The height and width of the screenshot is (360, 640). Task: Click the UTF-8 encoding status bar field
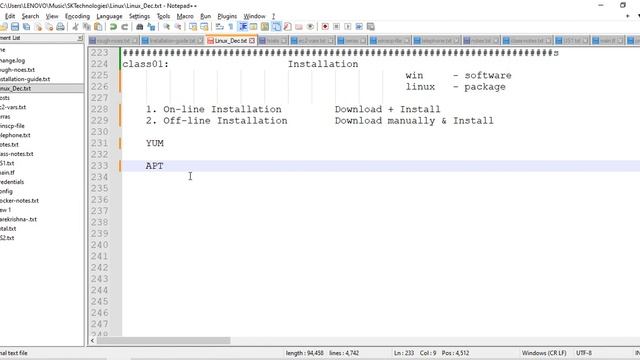tap(584, 353)
